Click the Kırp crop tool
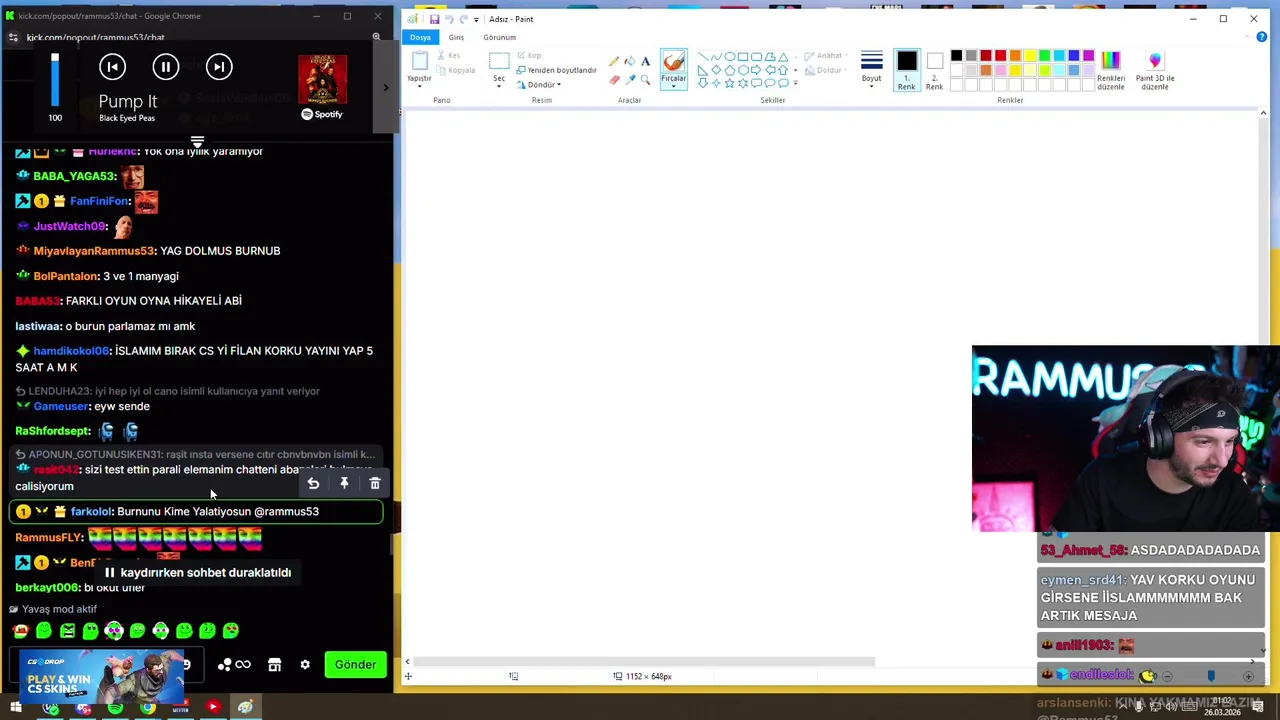 coord(529,56)
